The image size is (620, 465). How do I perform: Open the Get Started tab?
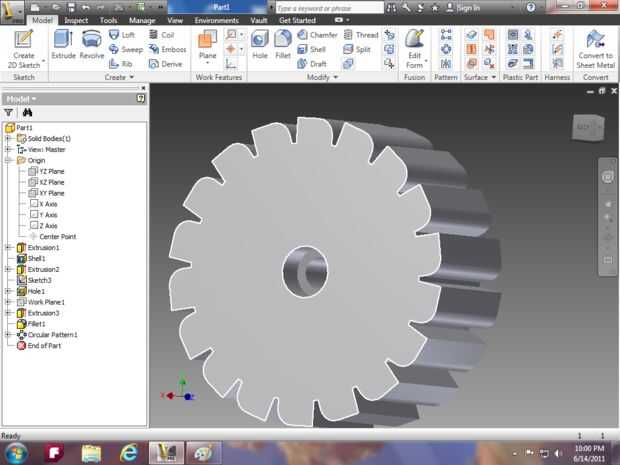pos(297,20)
